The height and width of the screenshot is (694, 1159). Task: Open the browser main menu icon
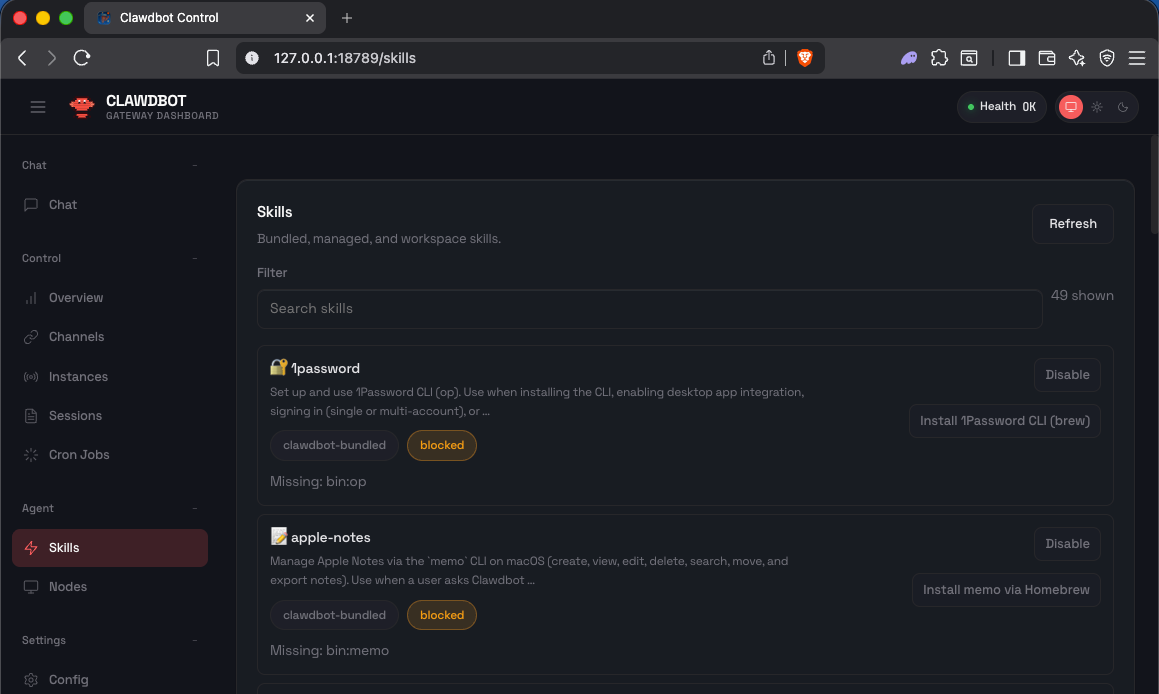coord(1137,58)
